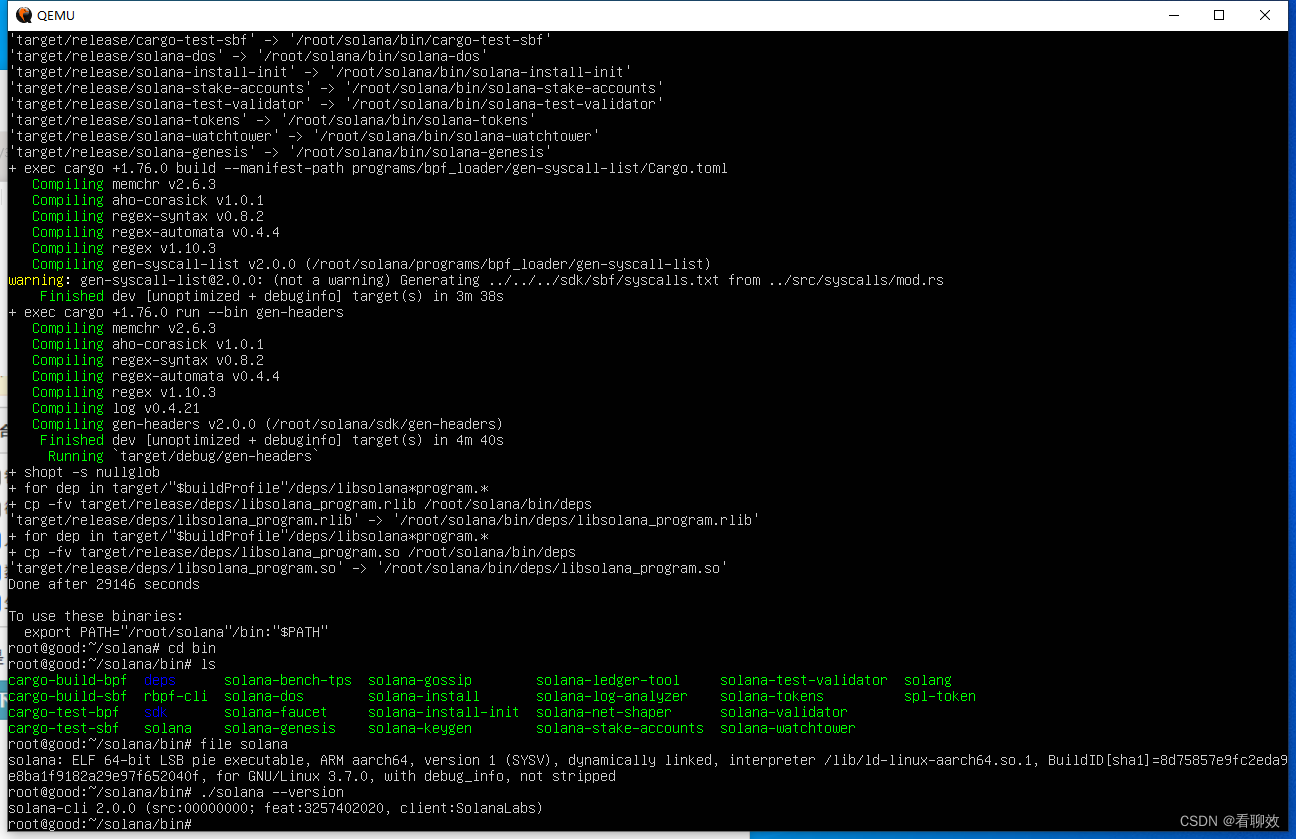This screenshot has width=1296, height=839.
Task: Click 'solana-keygen' in ls output
Action: click(420, 728)
